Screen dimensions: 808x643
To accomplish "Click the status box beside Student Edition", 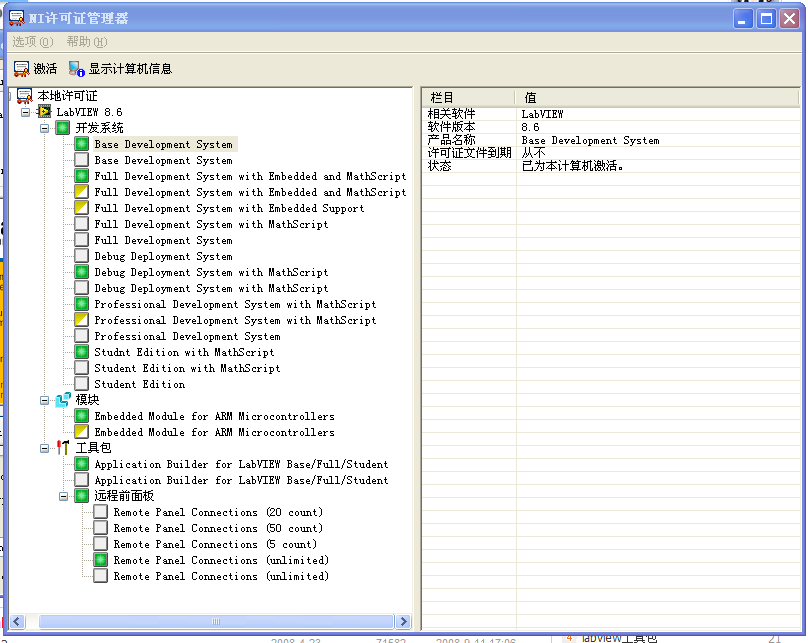I will (x=81, y=384).
